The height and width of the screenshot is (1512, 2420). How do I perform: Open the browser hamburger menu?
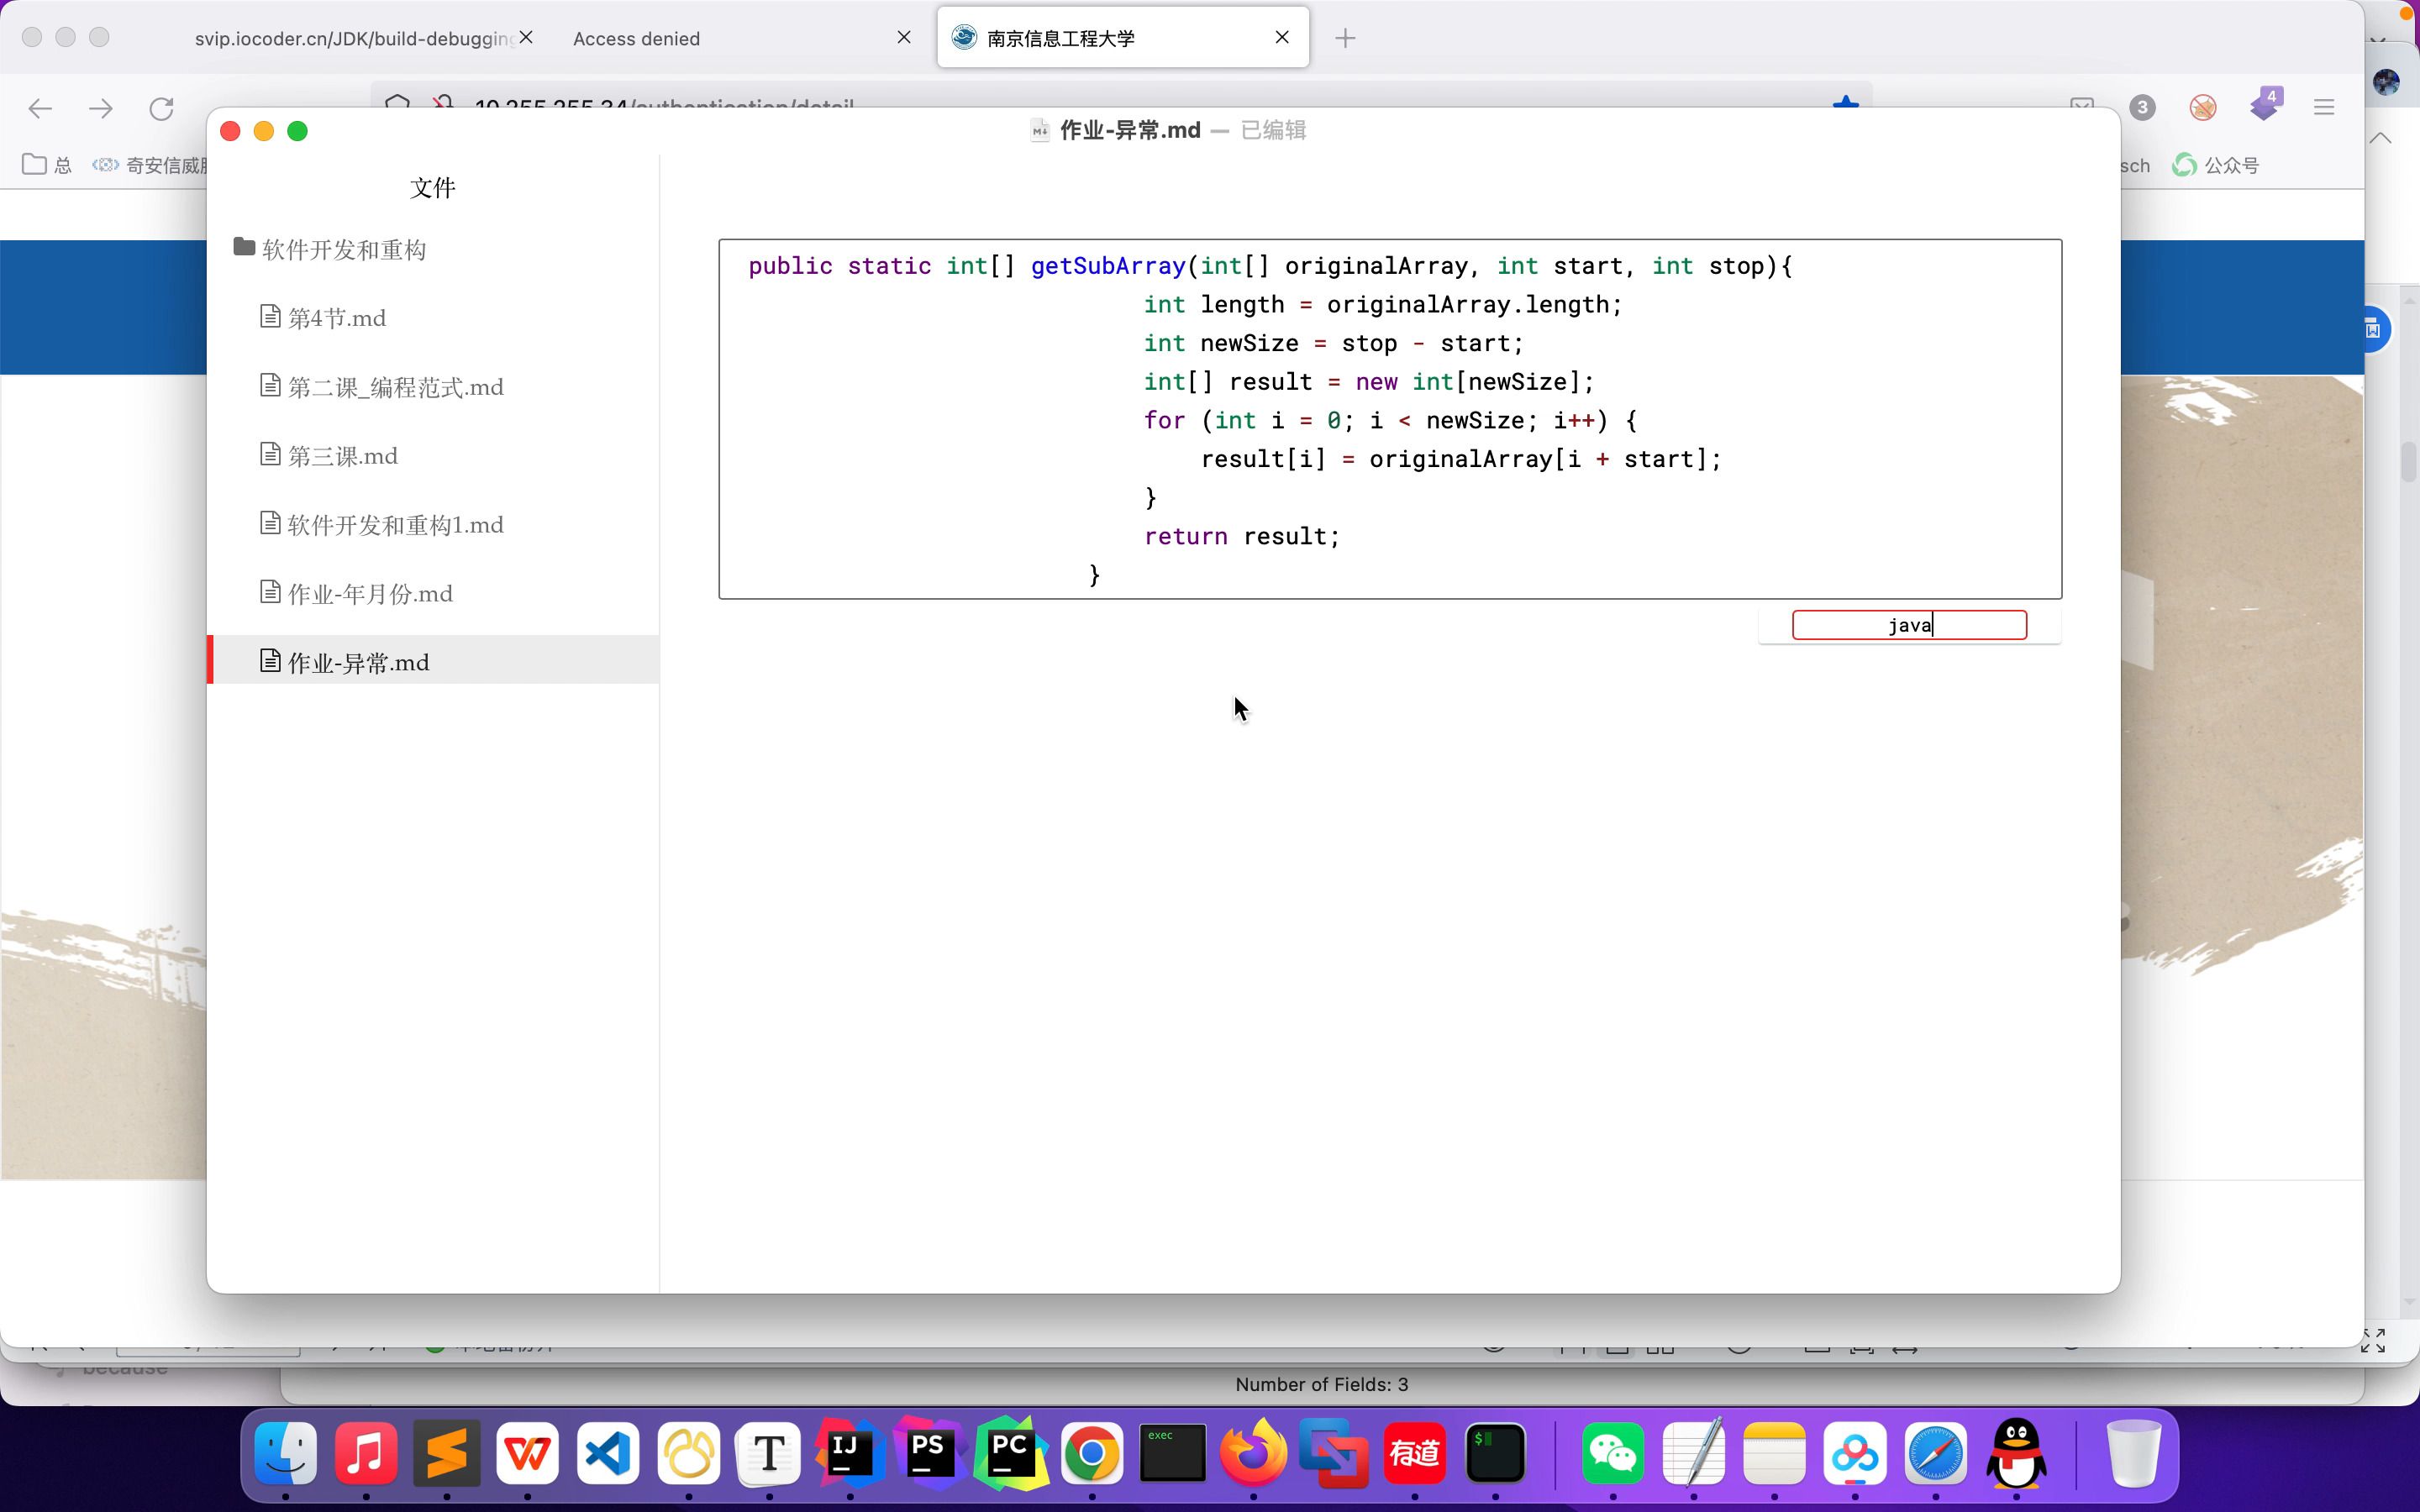pos(2323,107)
